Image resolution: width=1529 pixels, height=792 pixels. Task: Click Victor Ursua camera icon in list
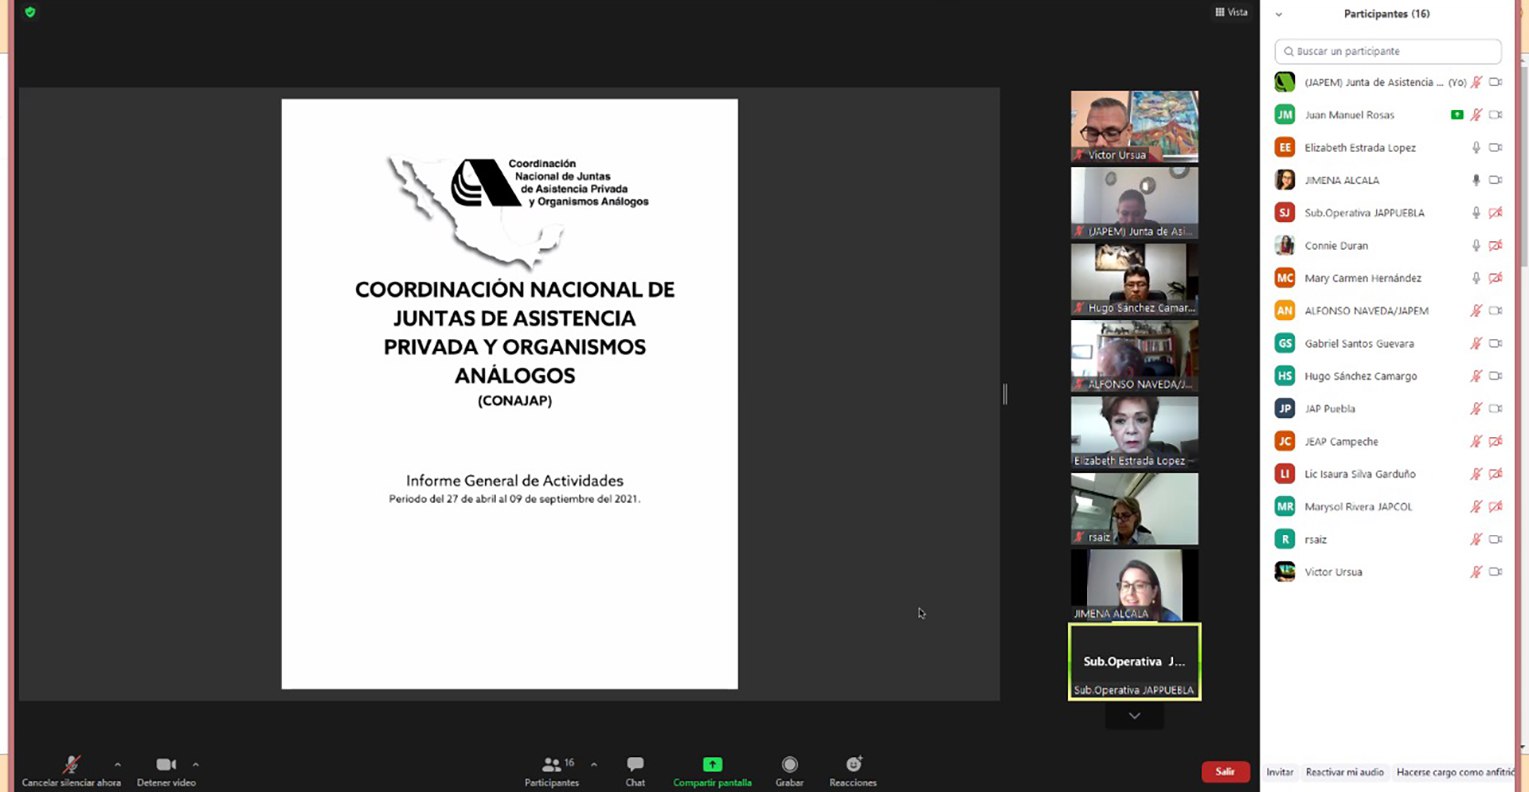1496,572
